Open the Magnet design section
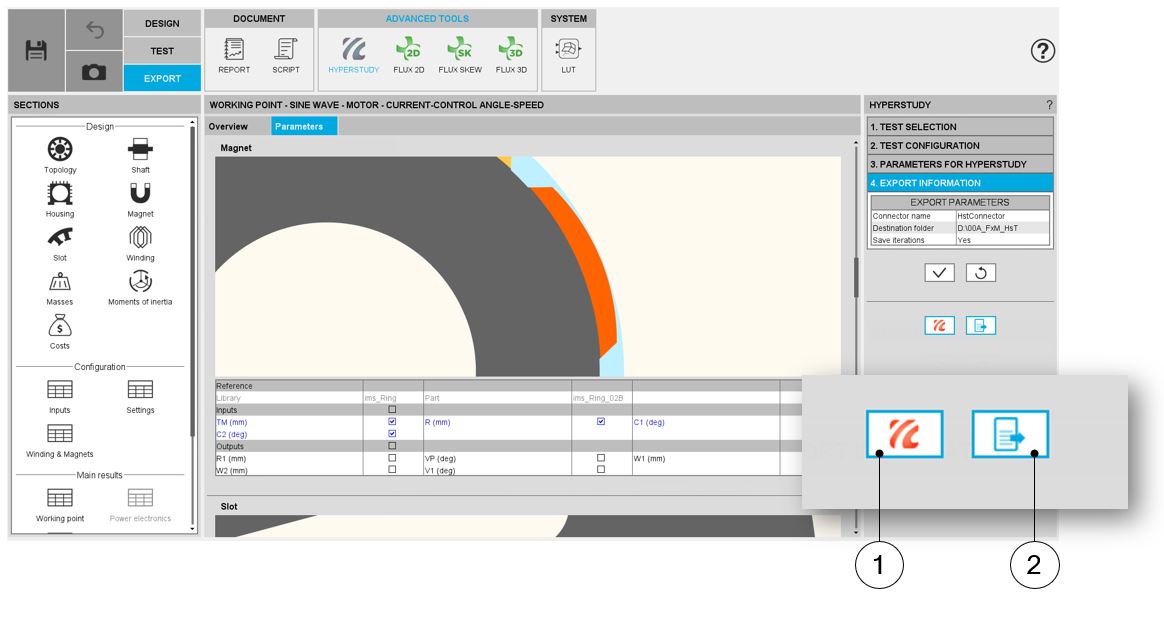This screenshot has width=1164, height=620. [140, 195]
